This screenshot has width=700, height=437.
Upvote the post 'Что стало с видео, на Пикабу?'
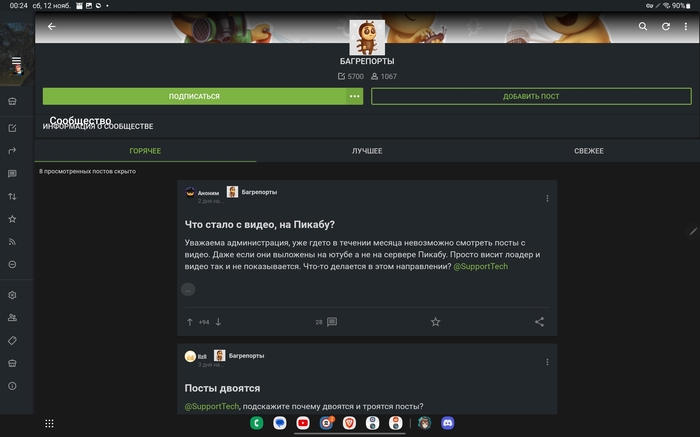(x=190, y=322)
